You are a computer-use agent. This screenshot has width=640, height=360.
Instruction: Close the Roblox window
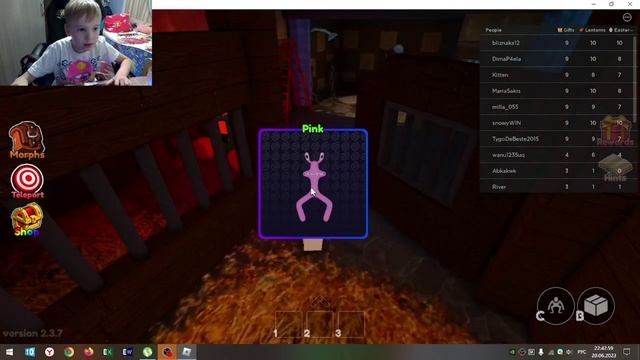630,4
